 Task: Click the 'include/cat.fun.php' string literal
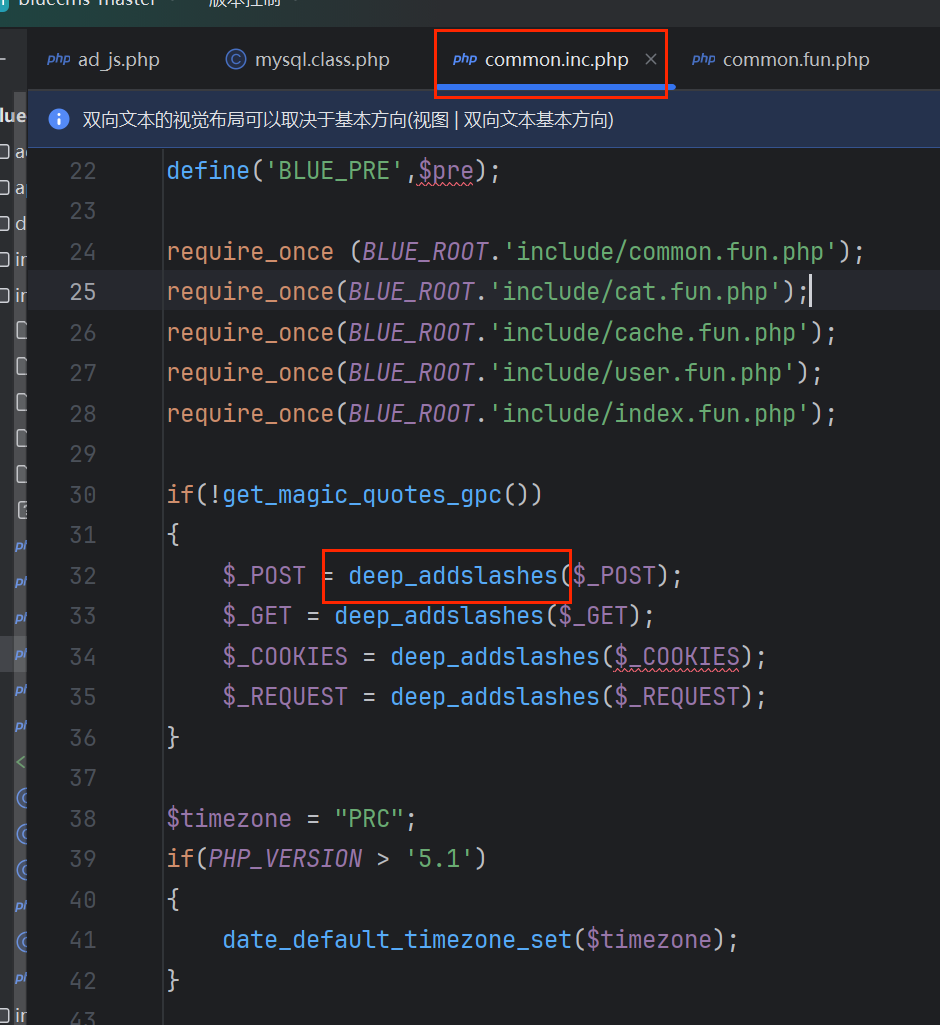click(x=641, y=292)
